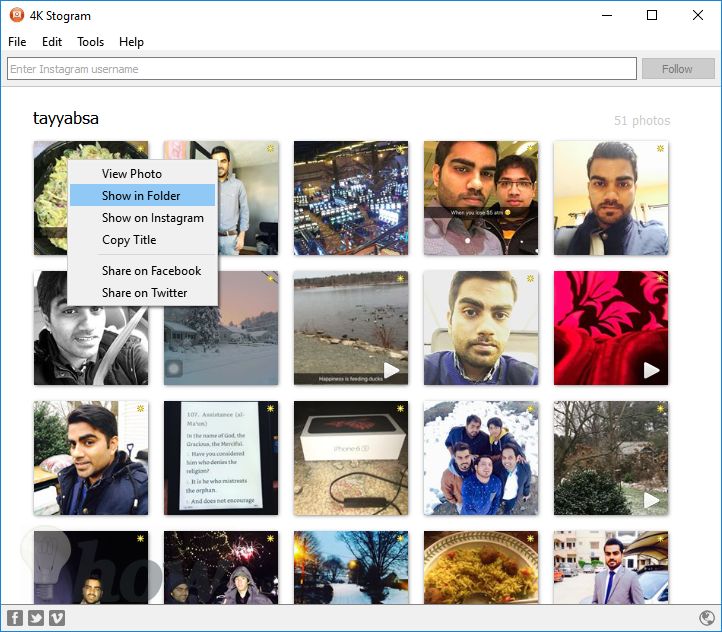The width and height of the screenshot is (722, 632).
Task: Click the 51 photos count label
Action: coord(642,121)
